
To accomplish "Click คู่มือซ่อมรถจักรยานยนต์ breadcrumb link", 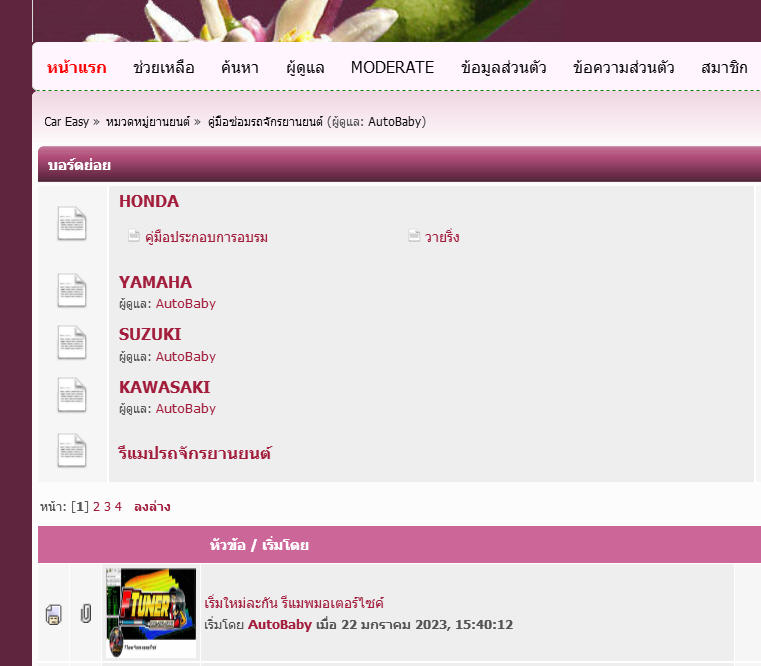I will point(265,121).
